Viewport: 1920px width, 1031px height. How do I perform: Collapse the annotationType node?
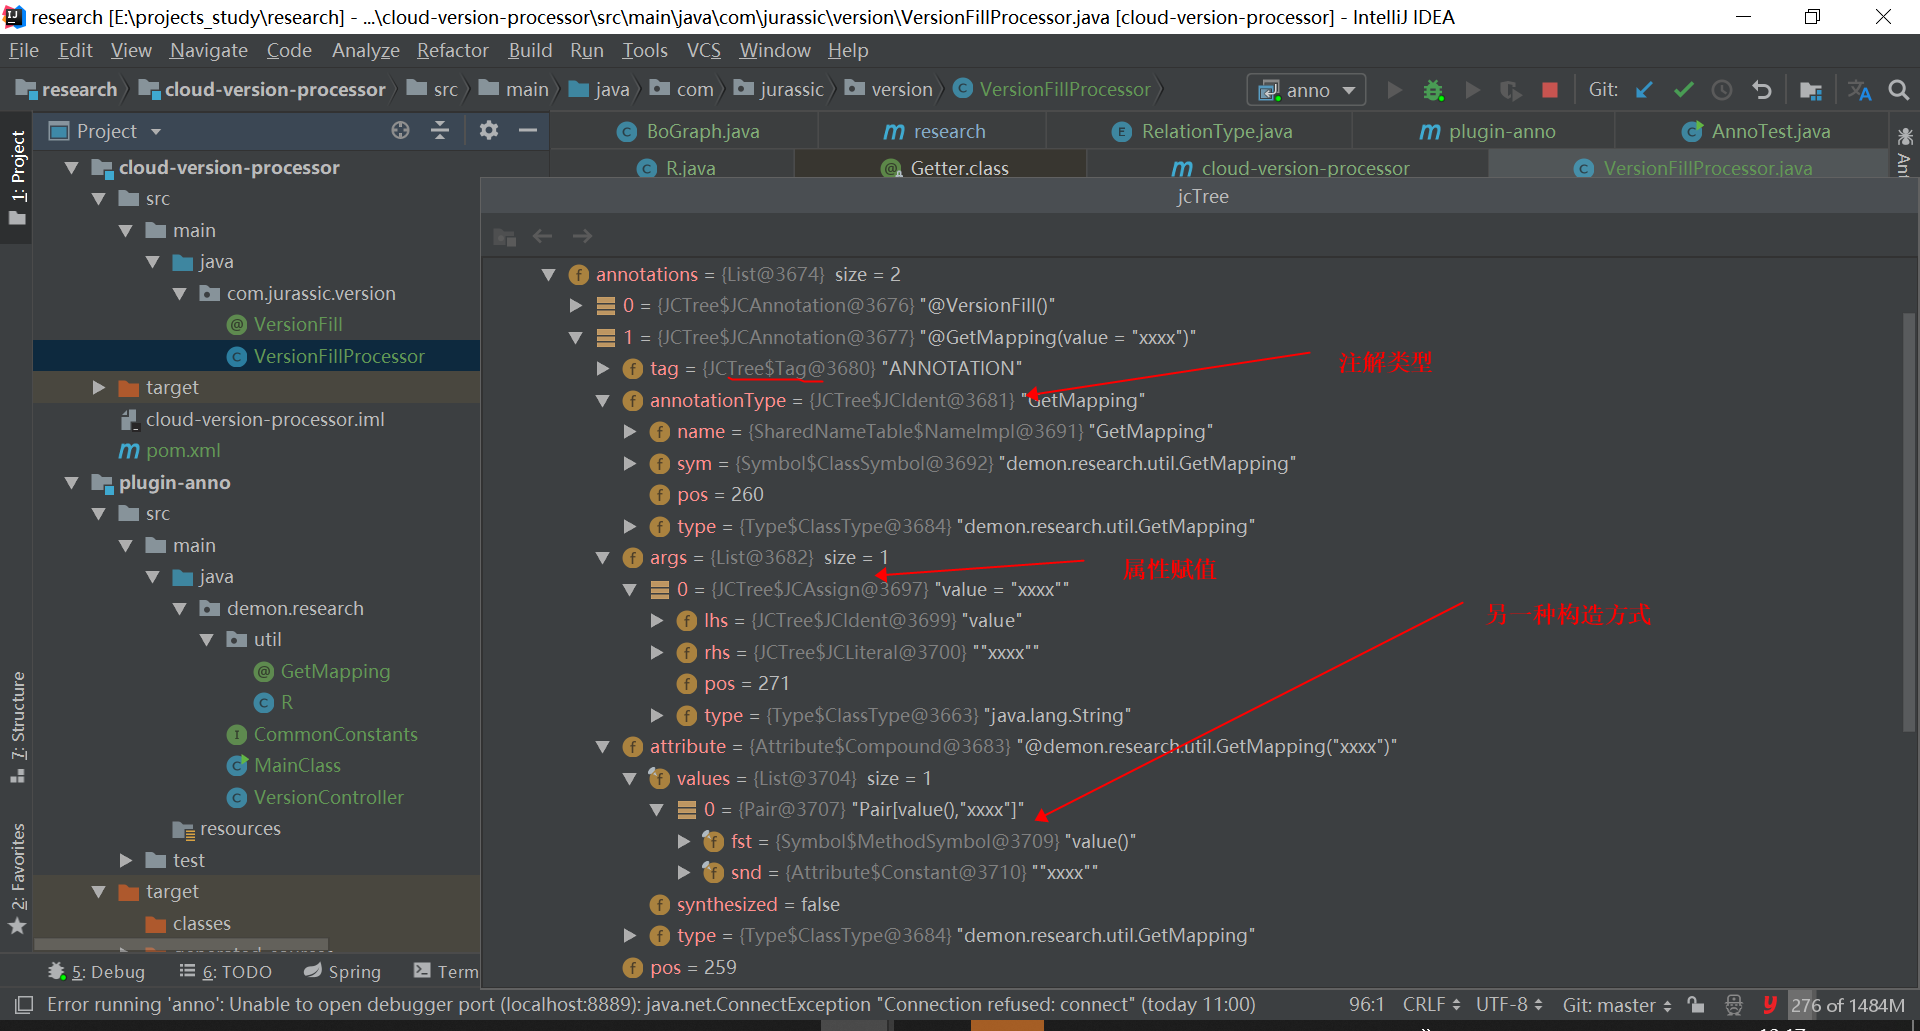coord(602,400)
